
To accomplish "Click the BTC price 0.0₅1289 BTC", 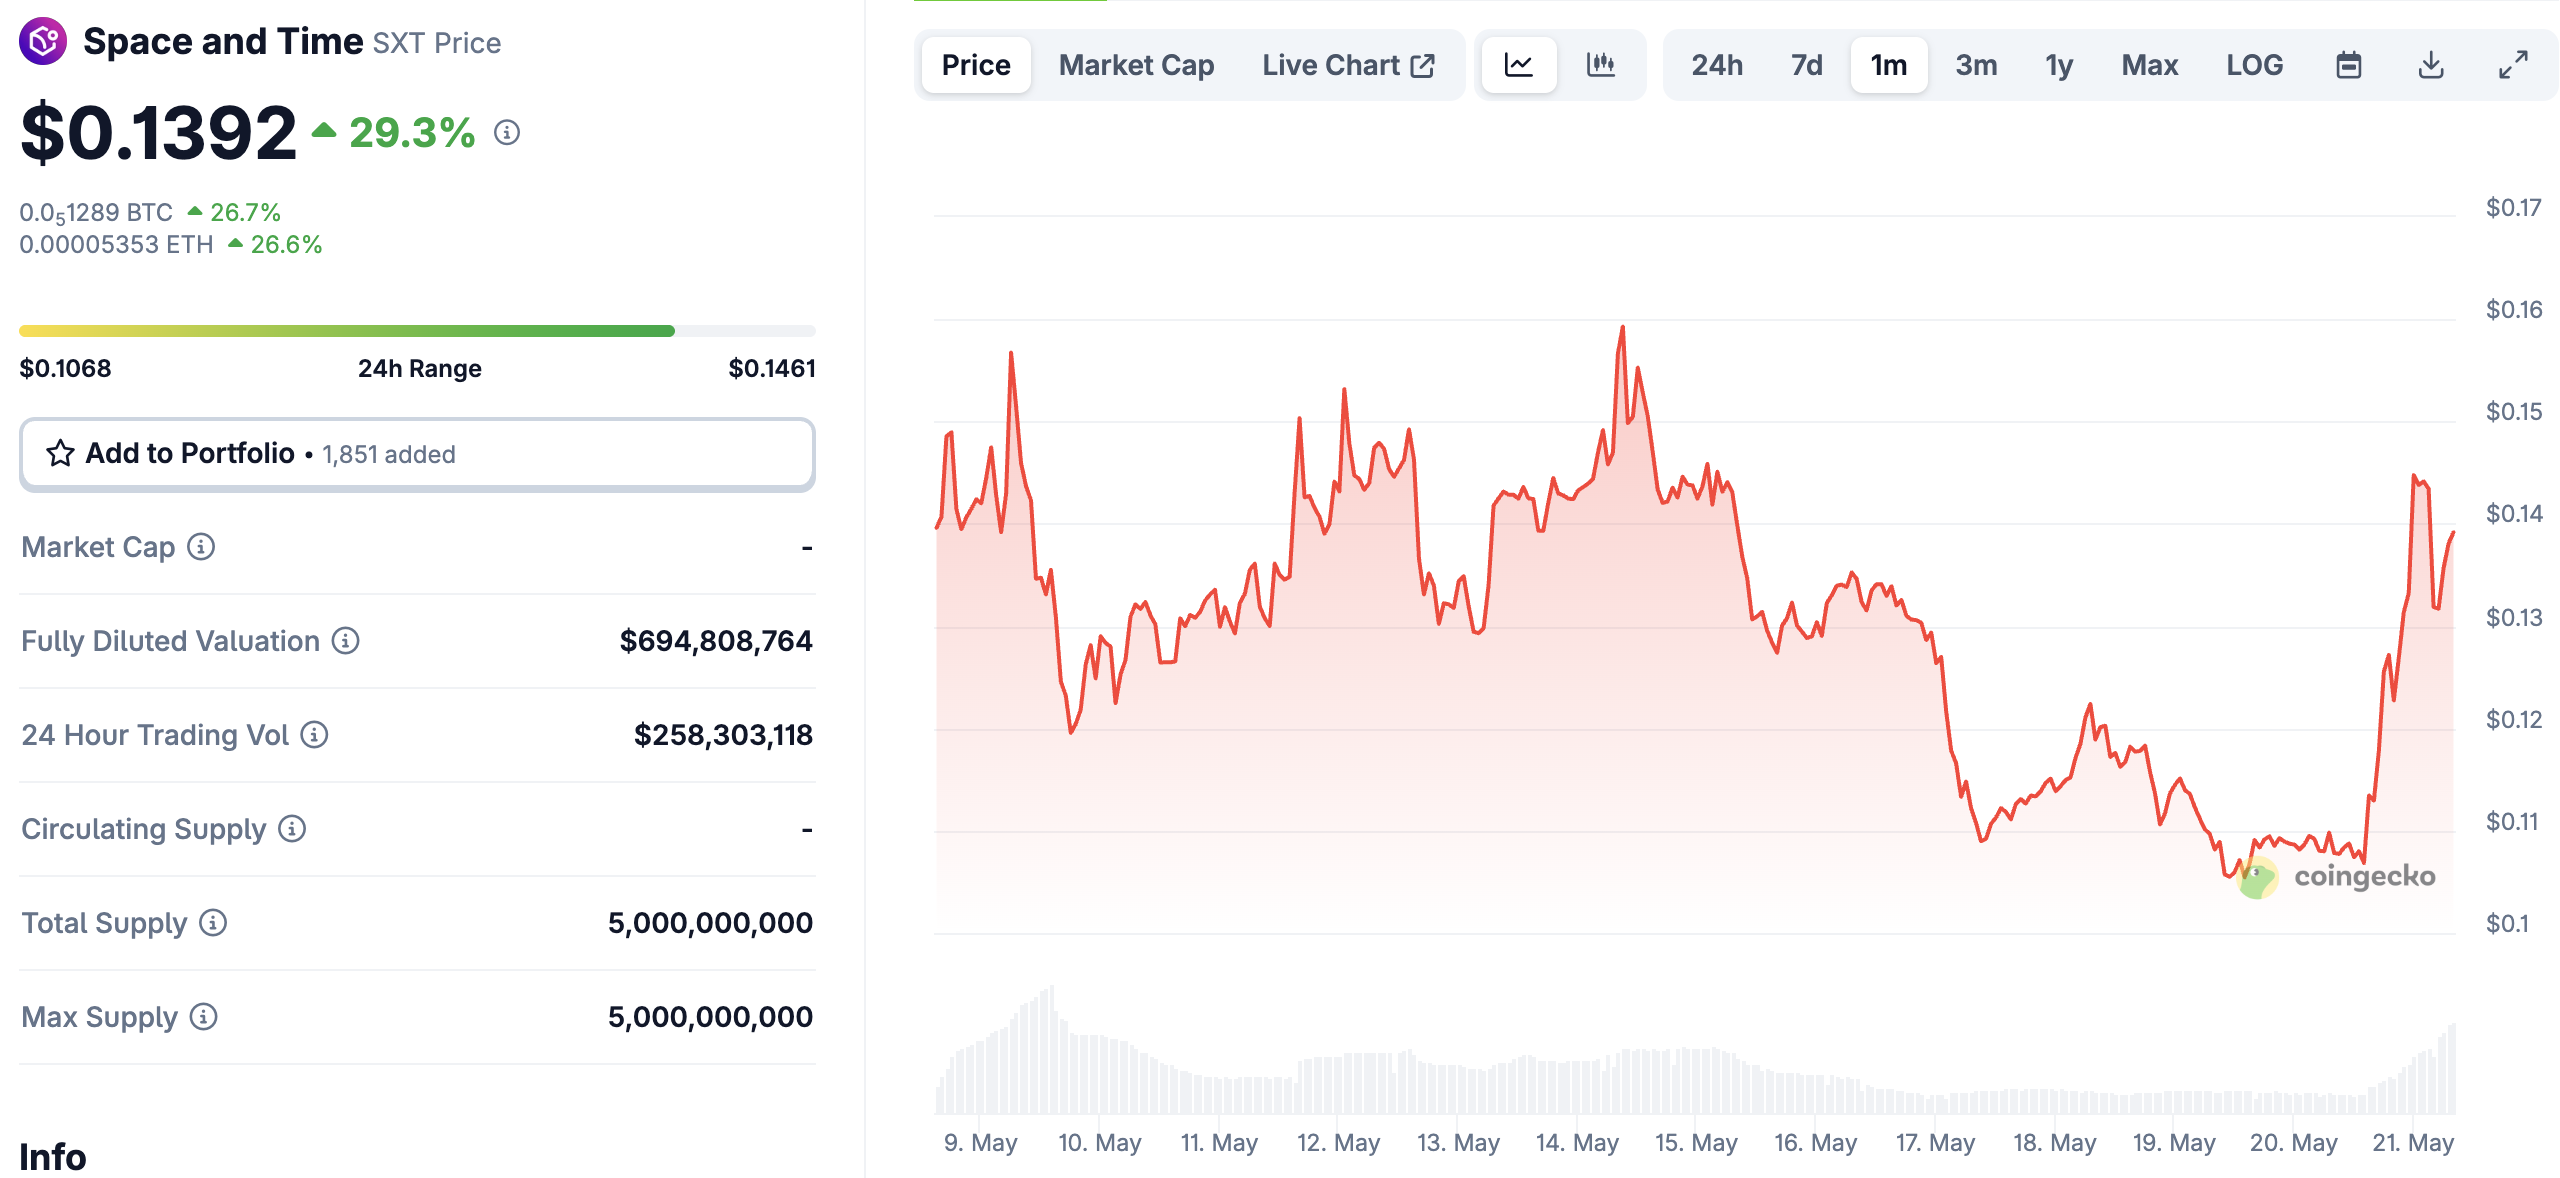I will tap(96, 213).
